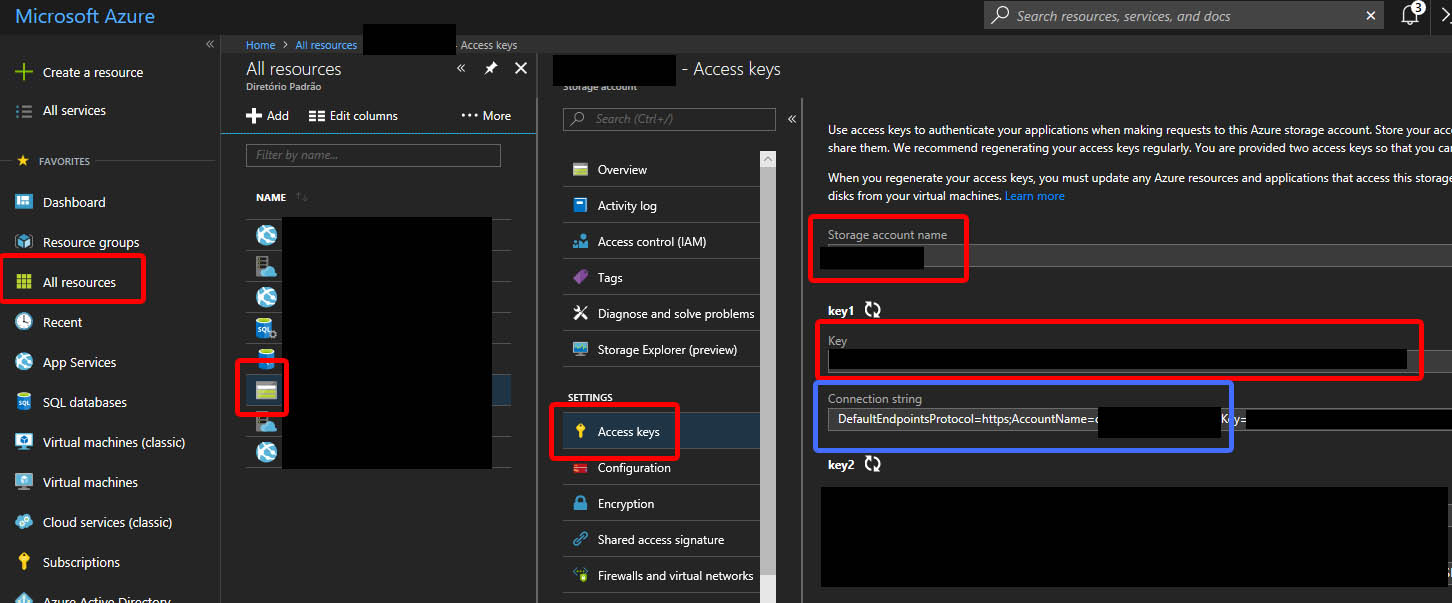The image size is (1452, 603).
Task: Regenerate key2 using refresh icon
Action: [873, 464]
